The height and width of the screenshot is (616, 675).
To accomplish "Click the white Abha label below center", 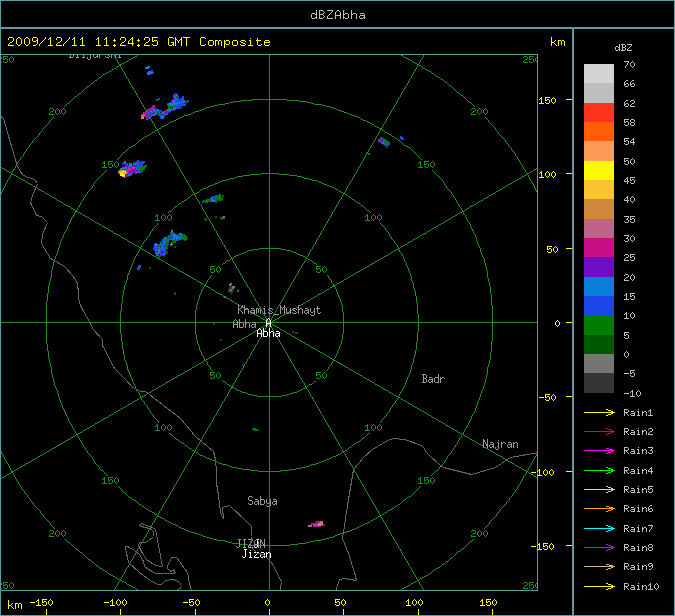I will [x=269, y=333].
